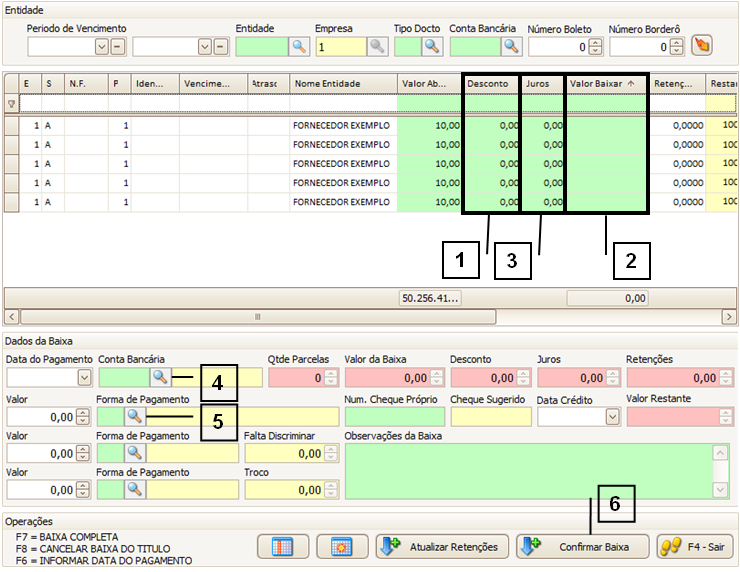Click the first Forma de Pagamento search icon
740x572 pixels.
tap(134, 416)
